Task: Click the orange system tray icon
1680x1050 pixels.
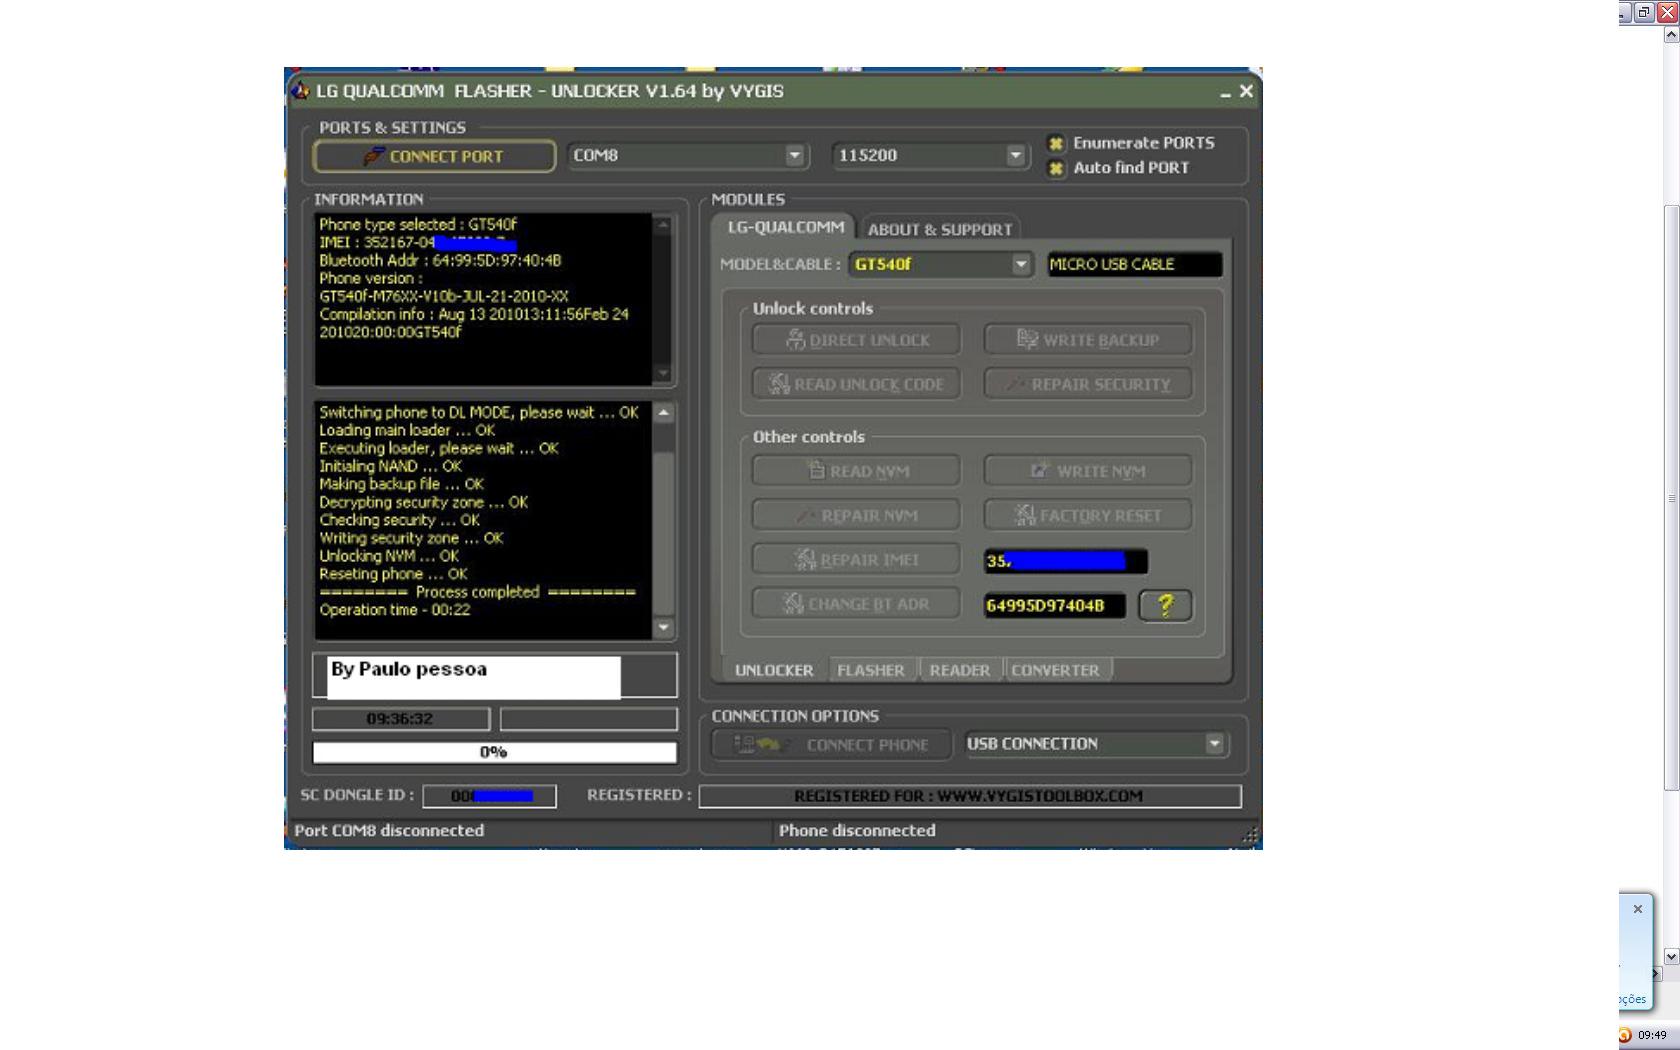Action: tap(1625, 1035)
